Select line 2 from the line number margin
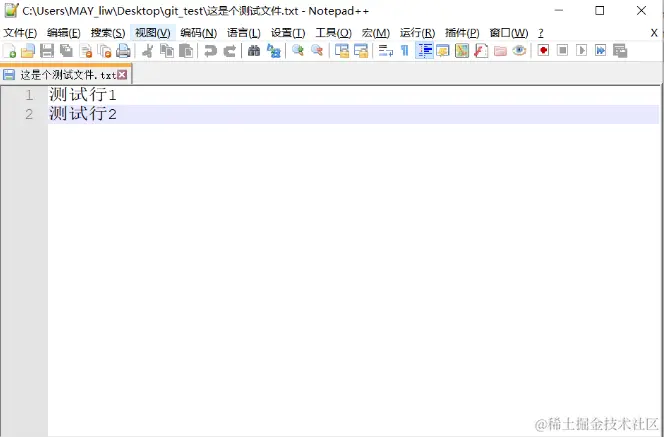The height and width of the screenshot is (437, 664). click(x=29, y=114)
